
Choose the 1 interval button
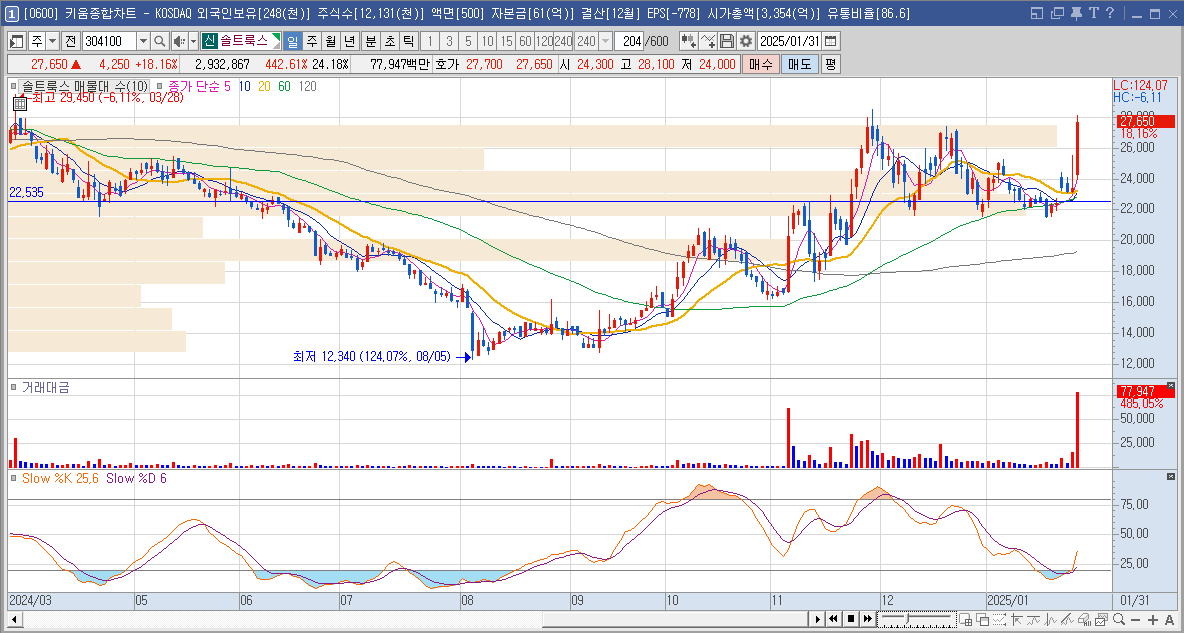pyautogui.click(x=429, y=41)
